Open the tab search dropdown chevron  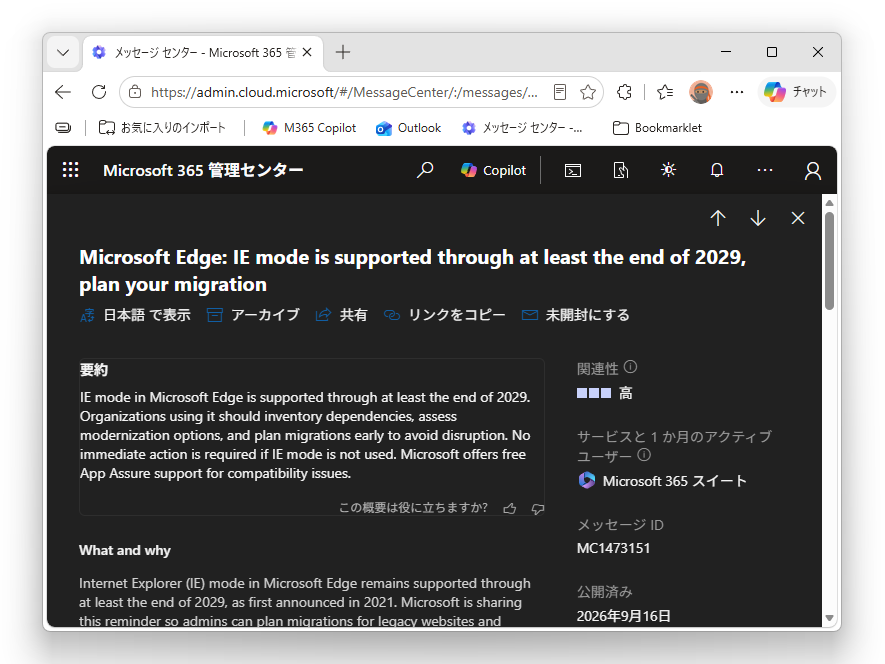(63, 53)
